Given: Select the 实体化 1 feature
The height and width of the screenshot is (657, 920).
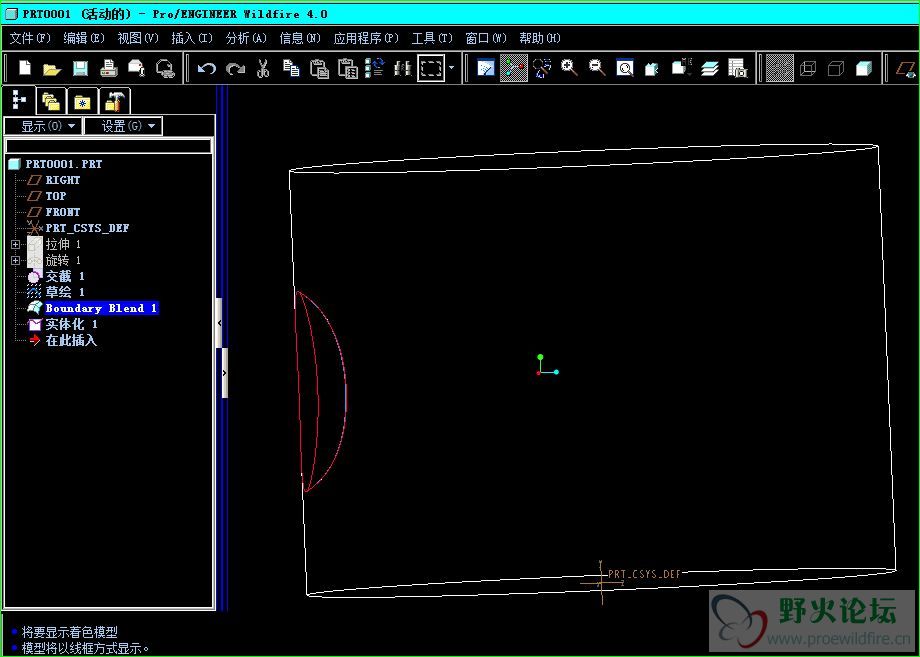Looking at the screenshot, I should (x=63, y=324).
